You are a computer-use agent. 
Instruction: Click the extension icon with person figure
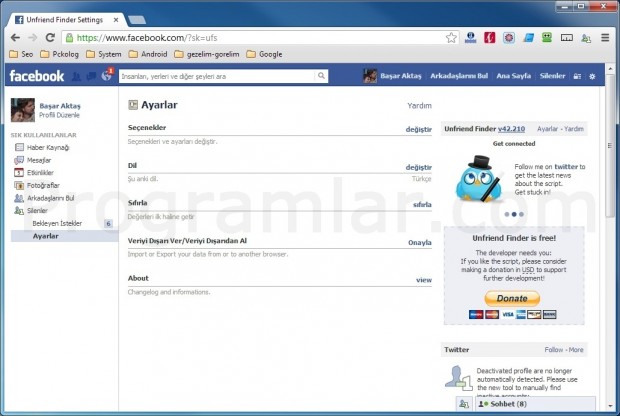tap(470, 38)
